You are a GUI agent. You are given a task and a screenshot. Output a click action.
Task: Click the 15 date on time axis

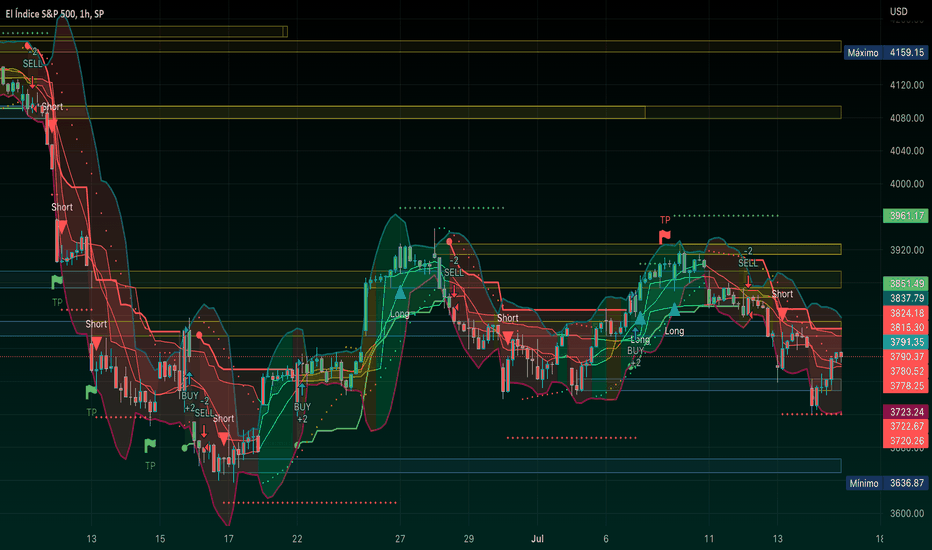coord(160,539)
